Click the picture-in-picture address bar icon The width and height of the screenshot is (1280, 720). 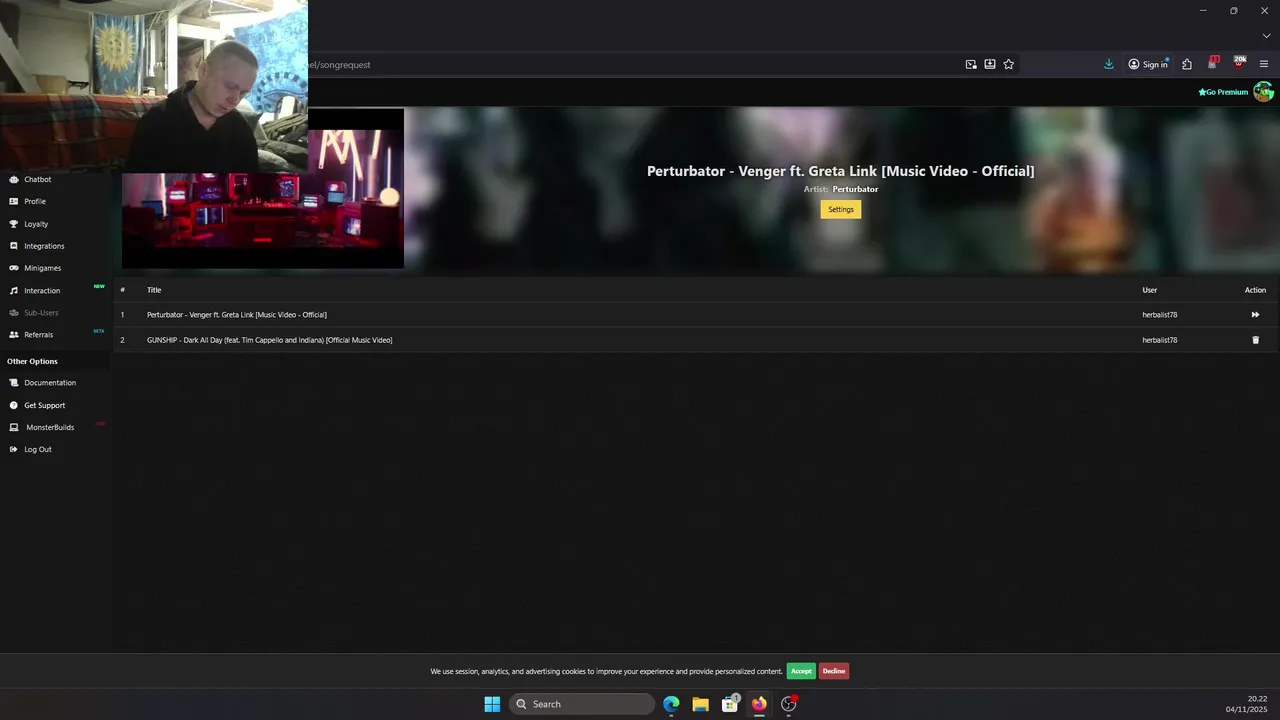(971, 64)
